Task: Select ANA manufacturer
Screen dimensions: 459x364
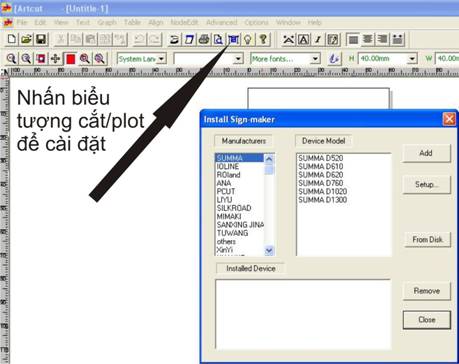Action: coord(240,183)
